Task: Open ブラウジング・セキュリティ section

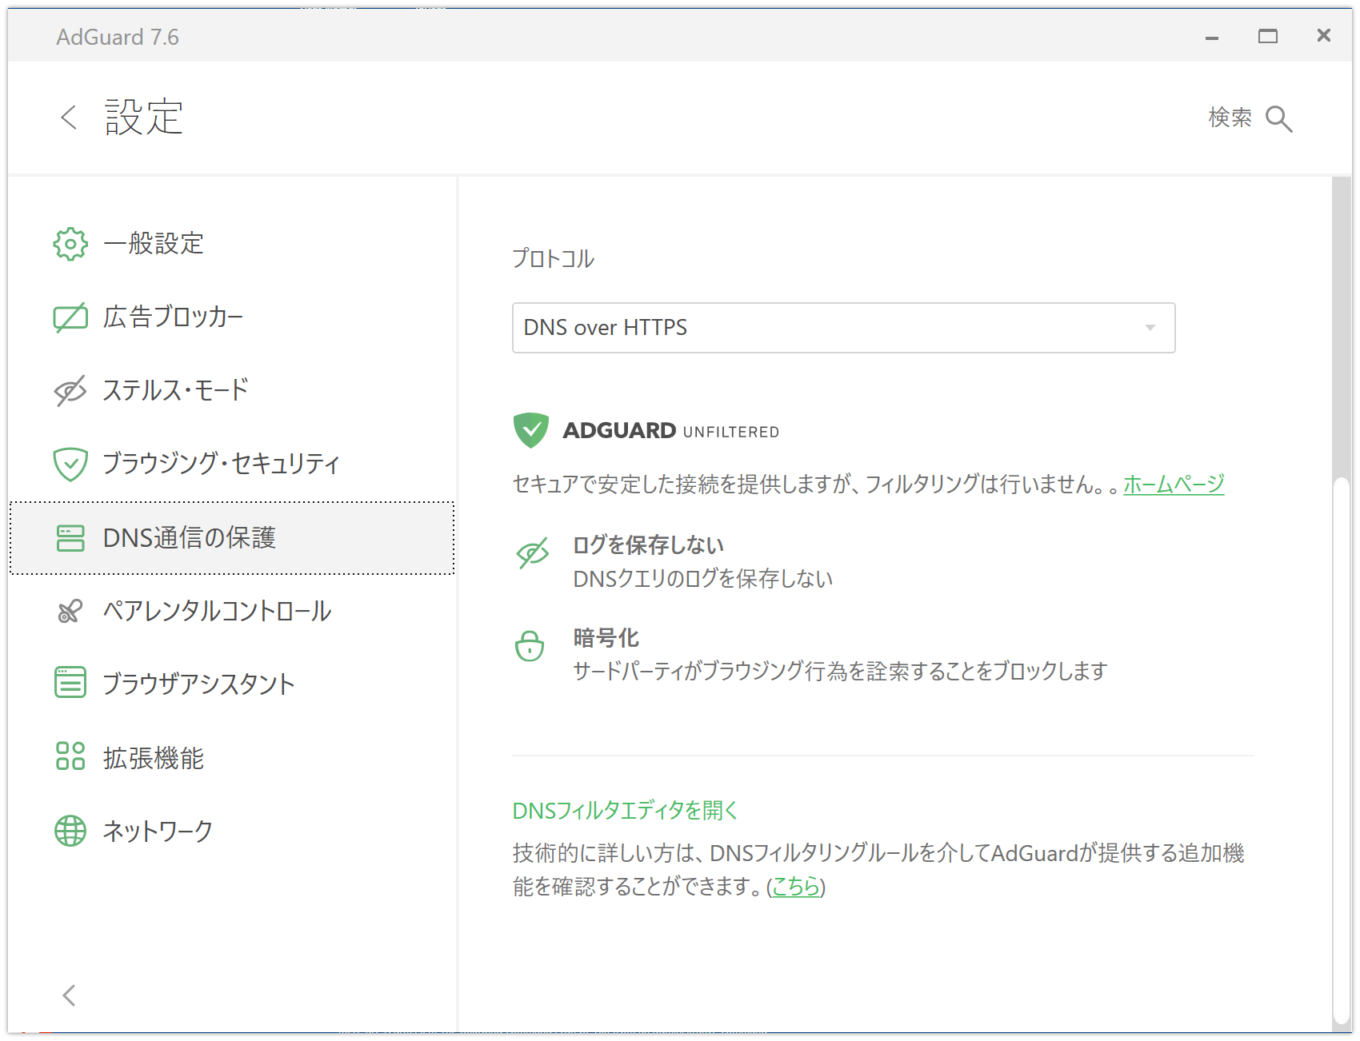Action: pos(232,464)
